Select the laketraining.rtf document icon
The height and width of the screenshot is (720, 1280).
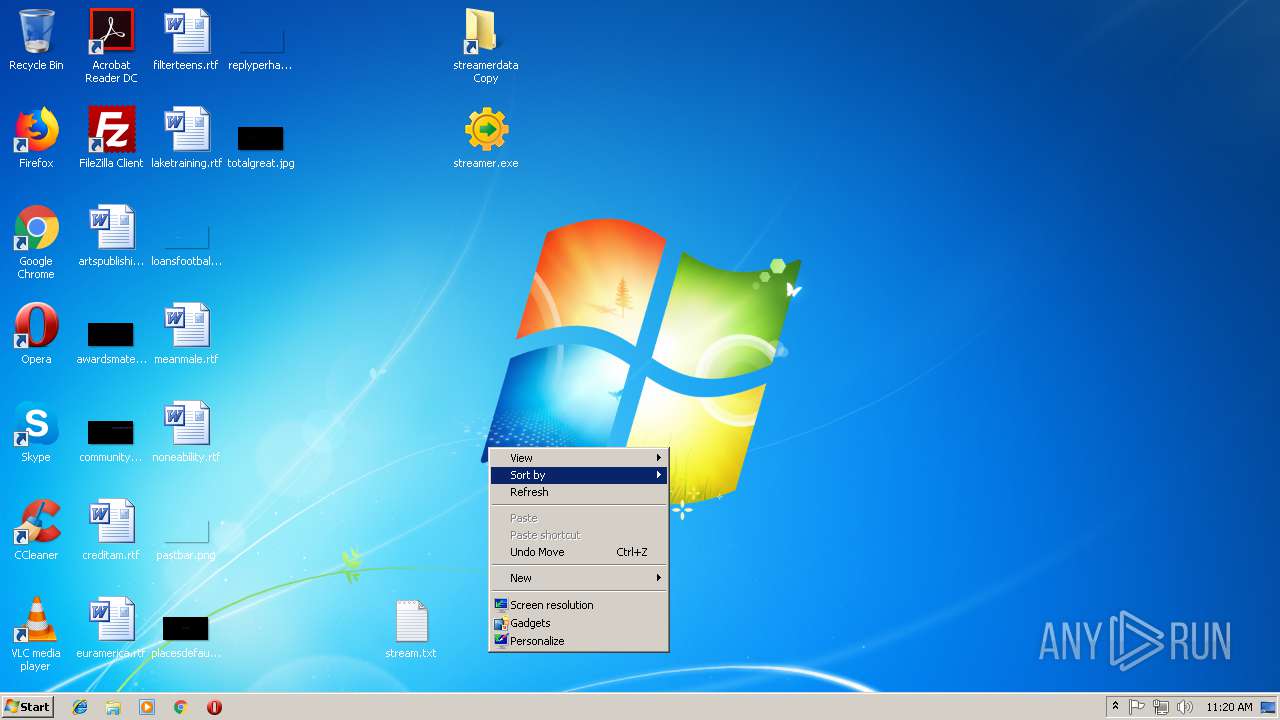pos(186,139)
